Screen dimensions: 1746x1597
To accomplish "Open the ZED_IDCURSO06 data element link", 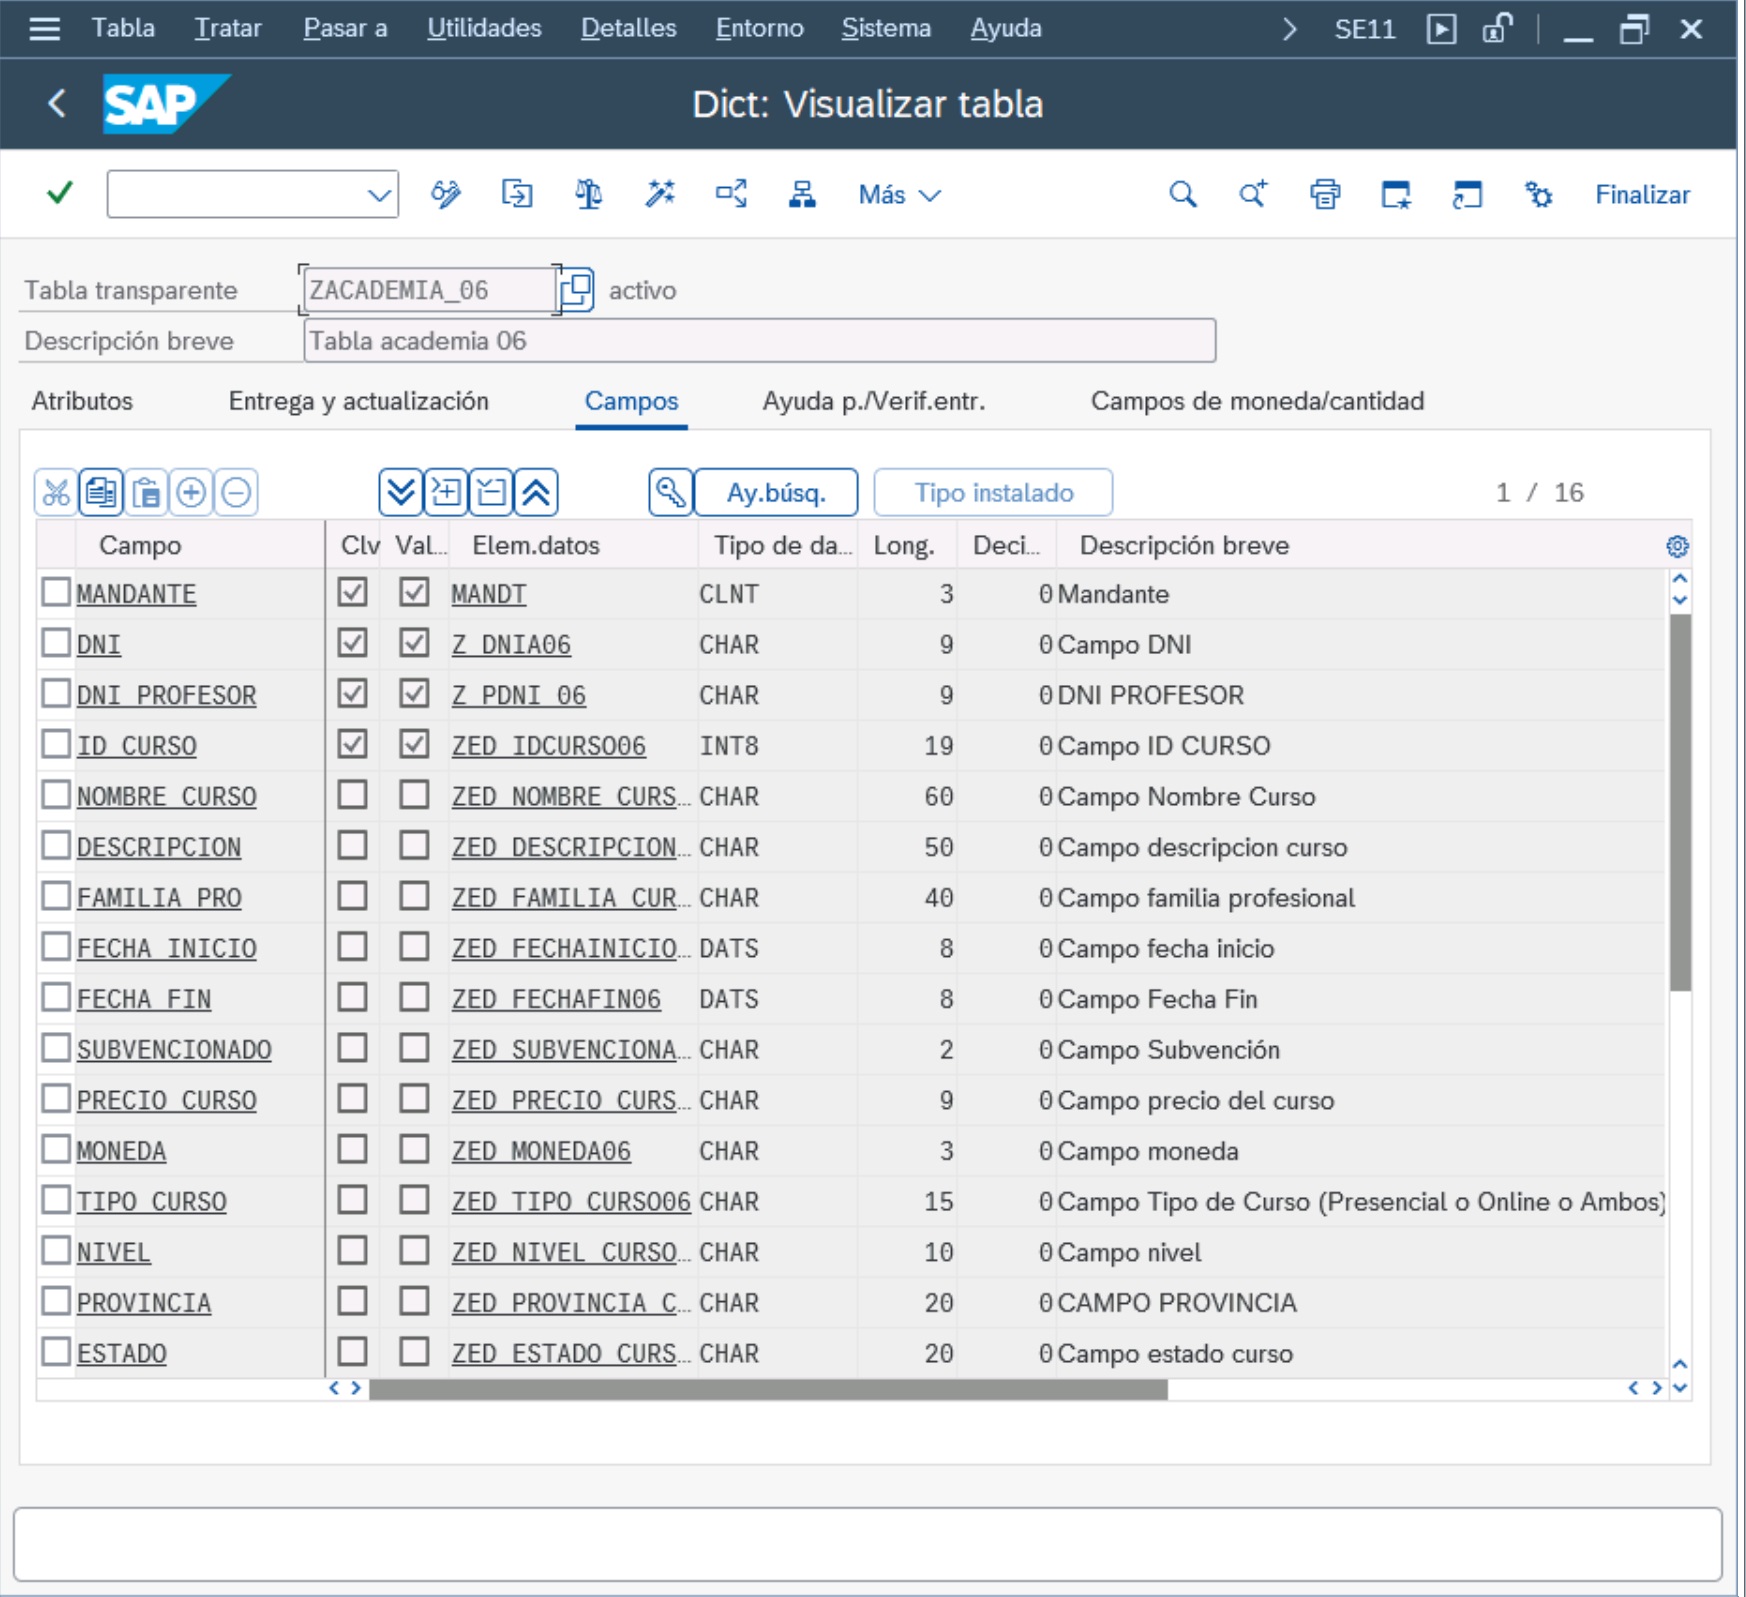I will 548,746.
